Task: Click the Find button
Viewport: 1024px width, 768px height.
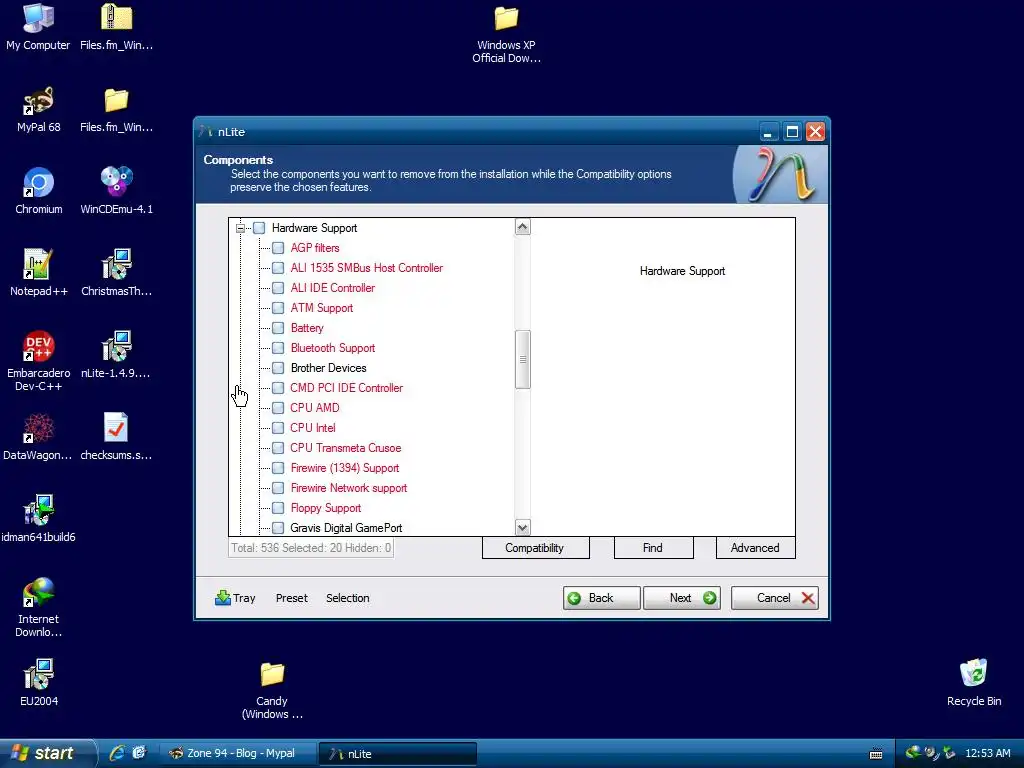Action: click(653, 548)
